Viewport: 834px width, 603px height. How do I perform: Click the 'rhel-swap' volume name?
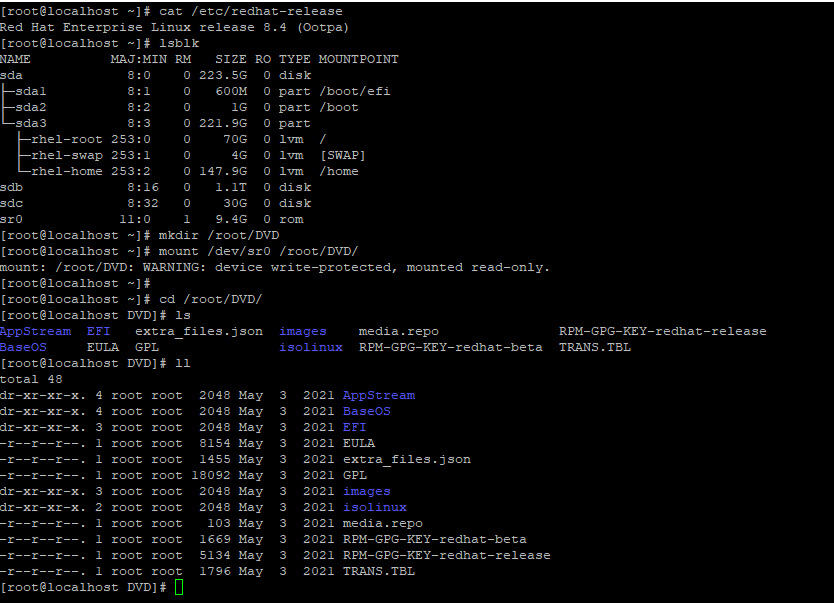tap(66, 155)
